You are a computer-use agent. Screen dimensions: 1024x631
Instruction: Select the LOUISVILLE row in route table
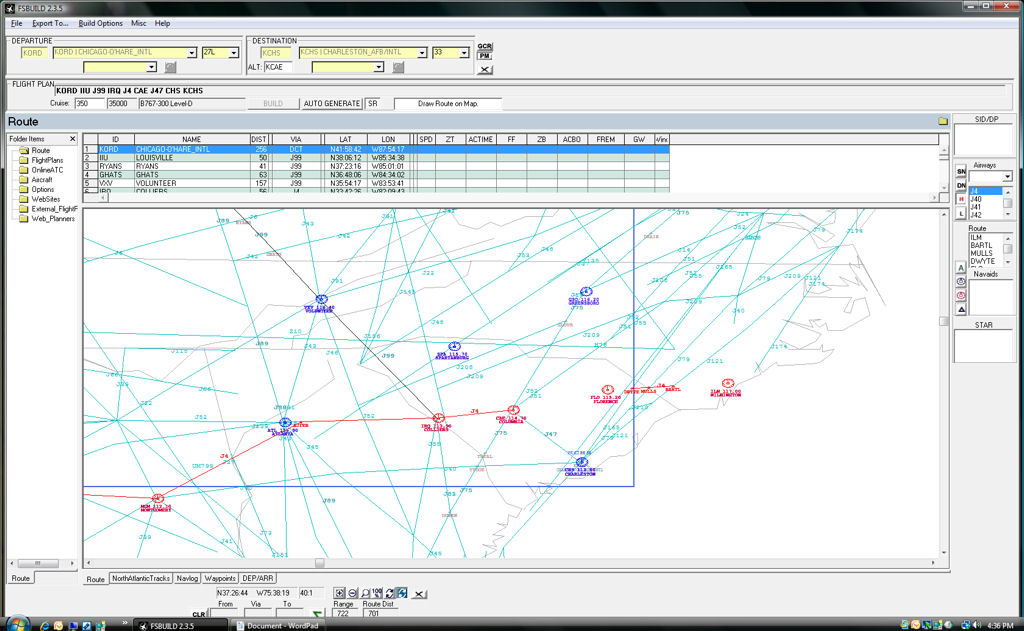(x=376, y=157)
